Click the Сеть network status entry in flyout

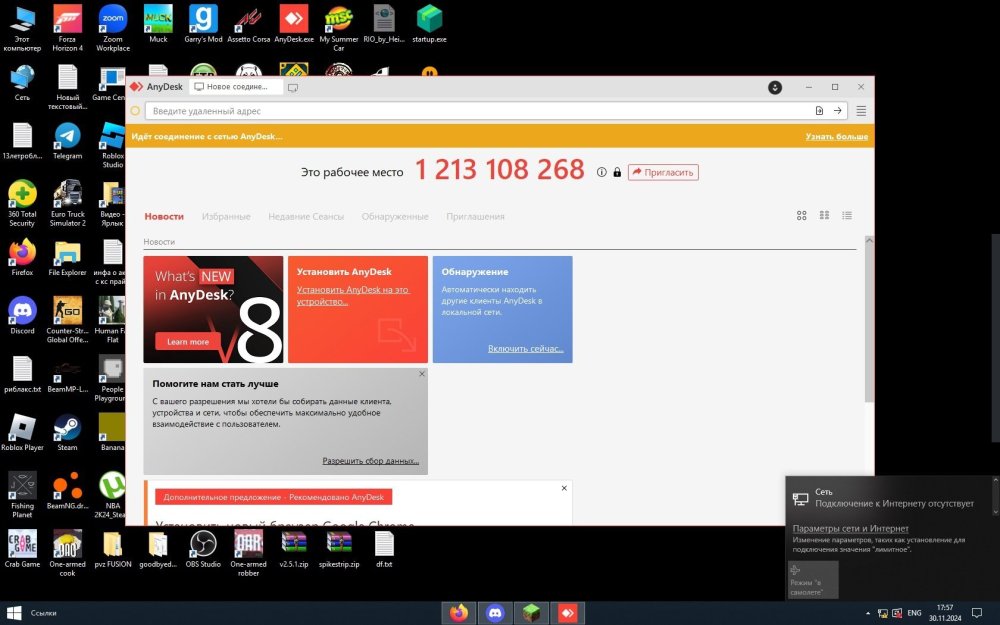[x=886, y=497]
